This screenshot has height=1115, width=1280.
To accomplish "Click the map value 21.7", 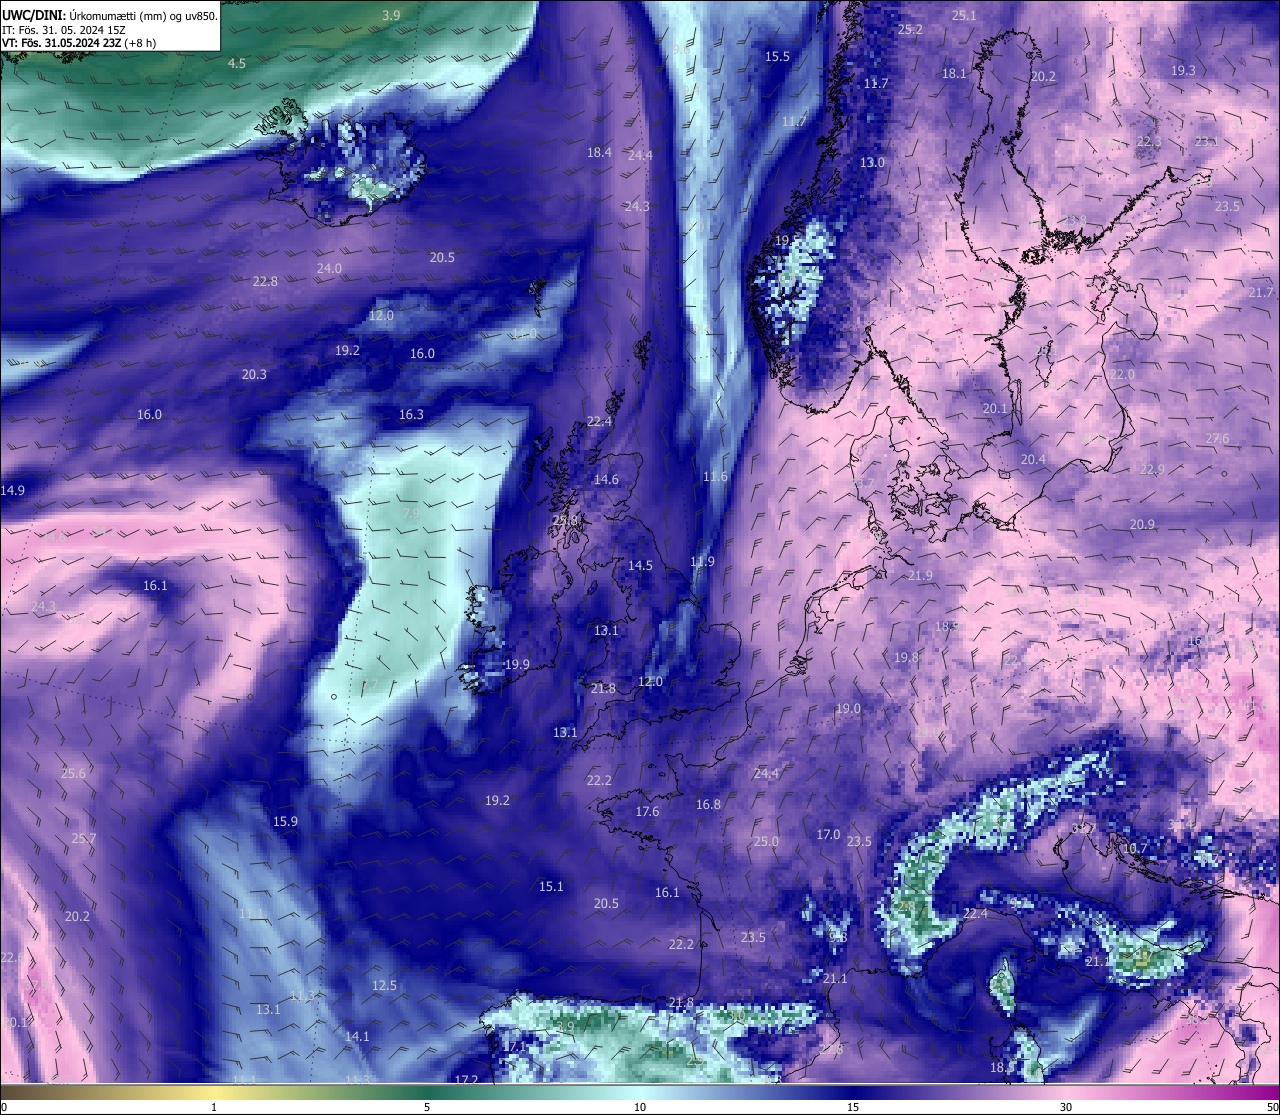I will [1261, 293].
